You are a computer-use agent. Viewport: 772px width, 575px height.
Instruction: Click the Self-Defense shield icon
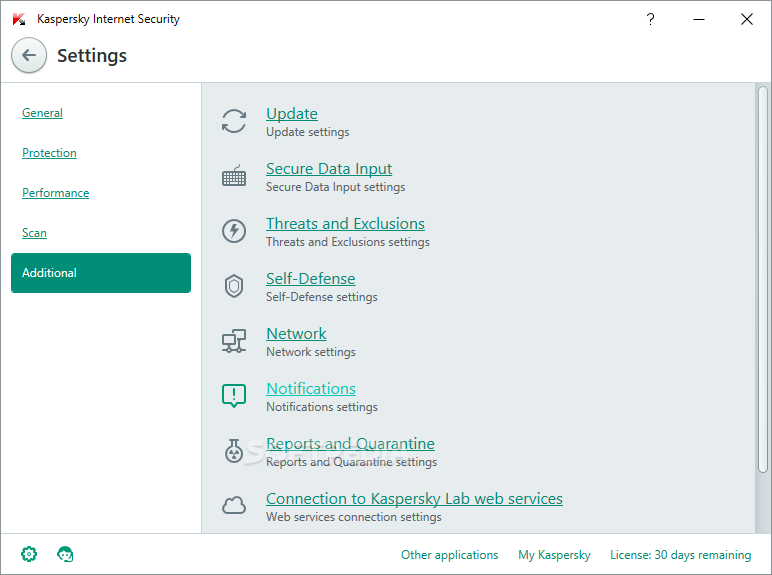point(234,286)
